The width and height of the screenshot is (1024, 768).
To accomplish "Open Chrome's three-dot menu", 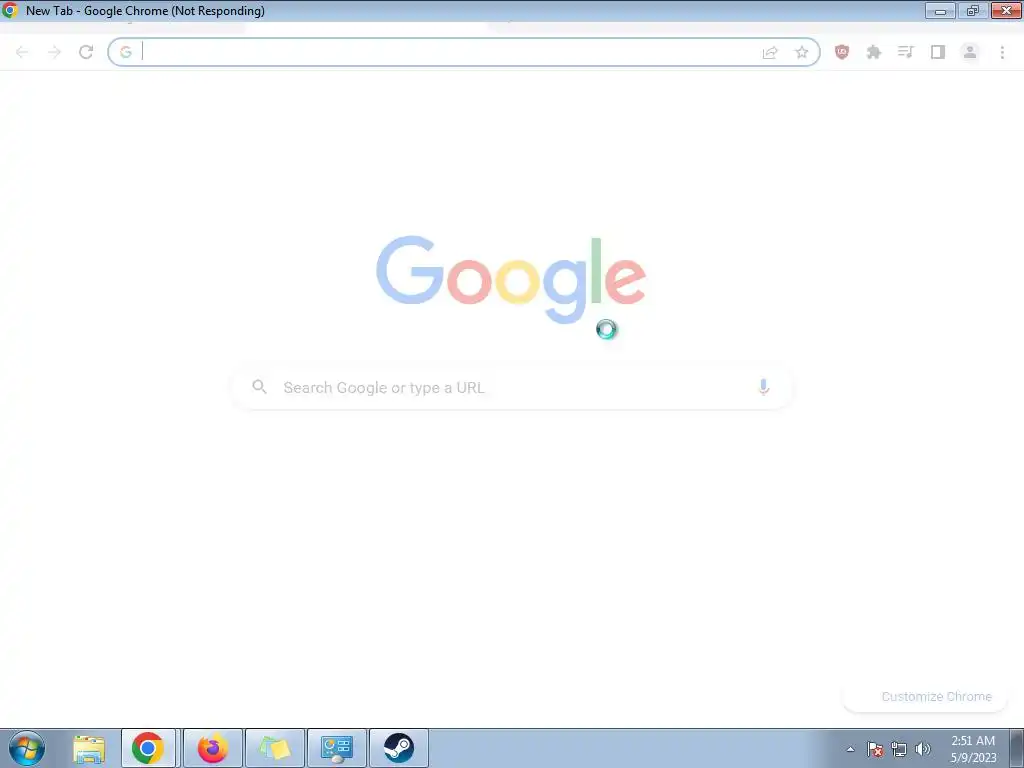I will (x=1002, y=52).
